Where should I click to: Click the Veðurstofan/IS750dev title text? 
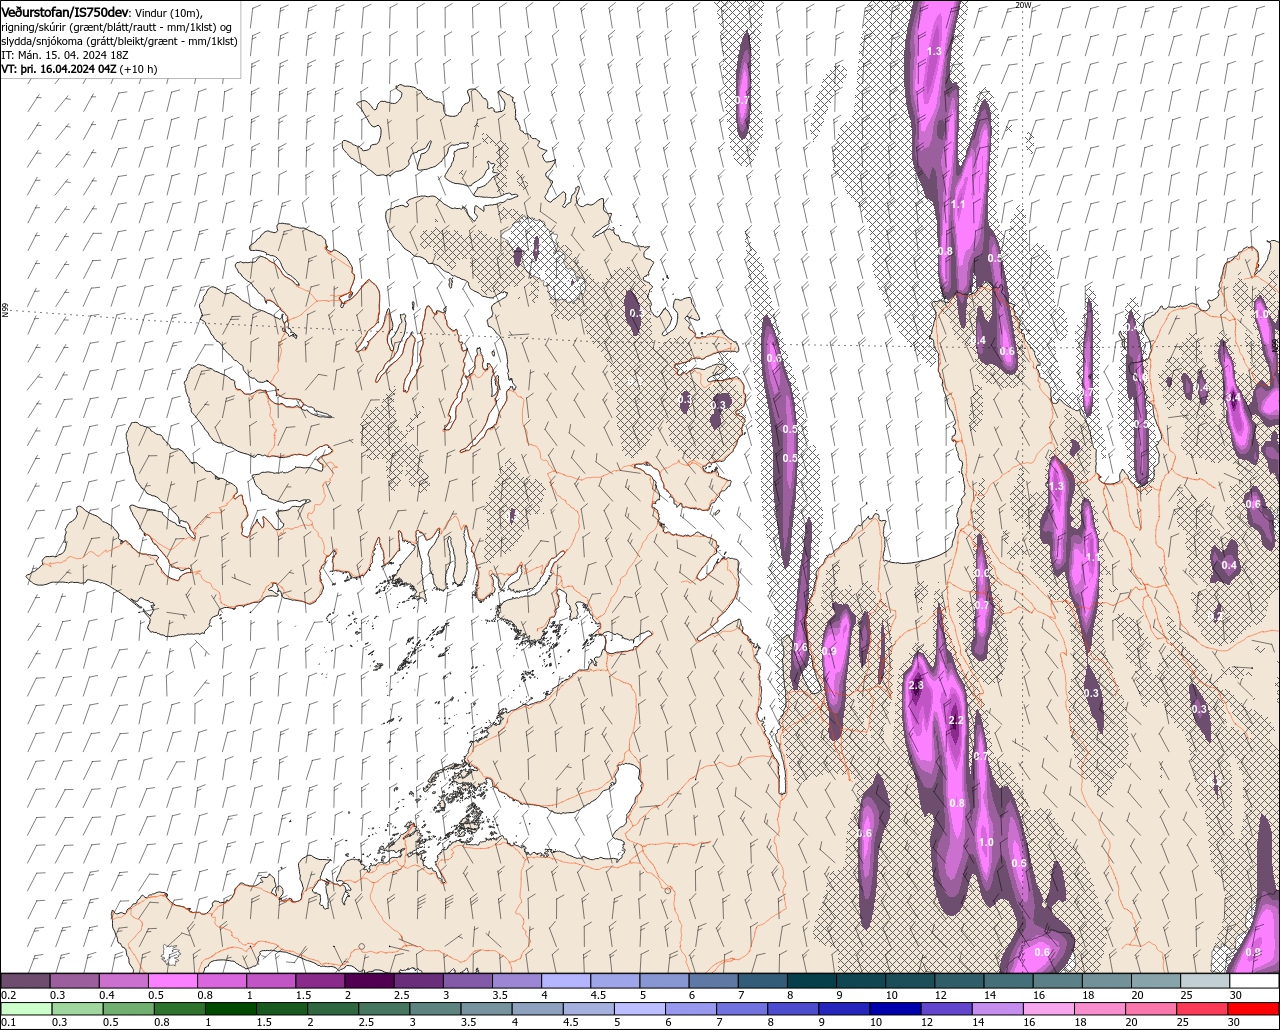tap(65, 11)
